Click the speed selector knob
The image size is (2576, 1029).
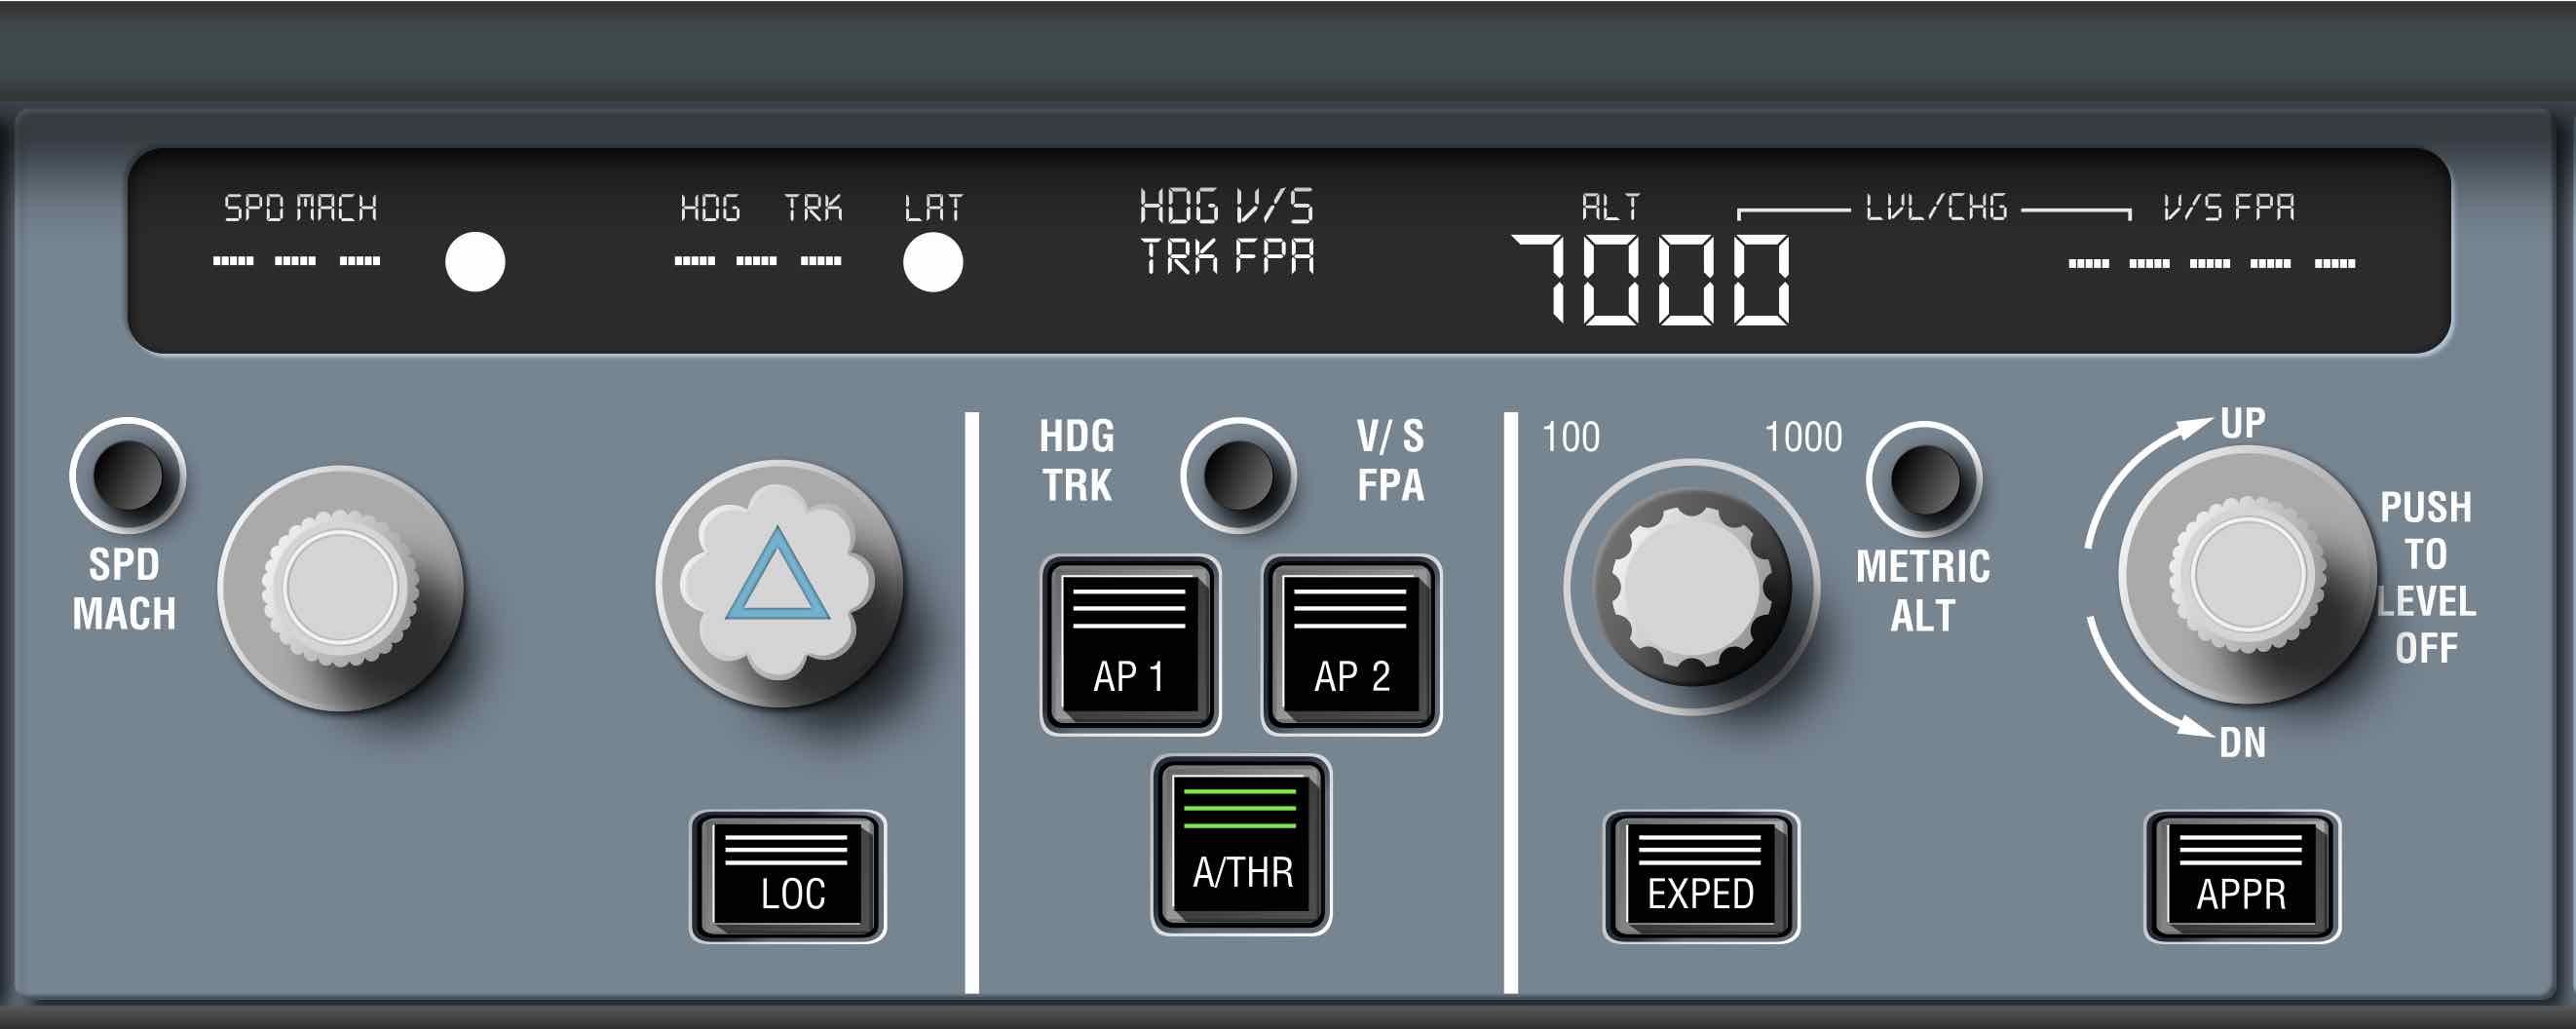click(340, 588)
